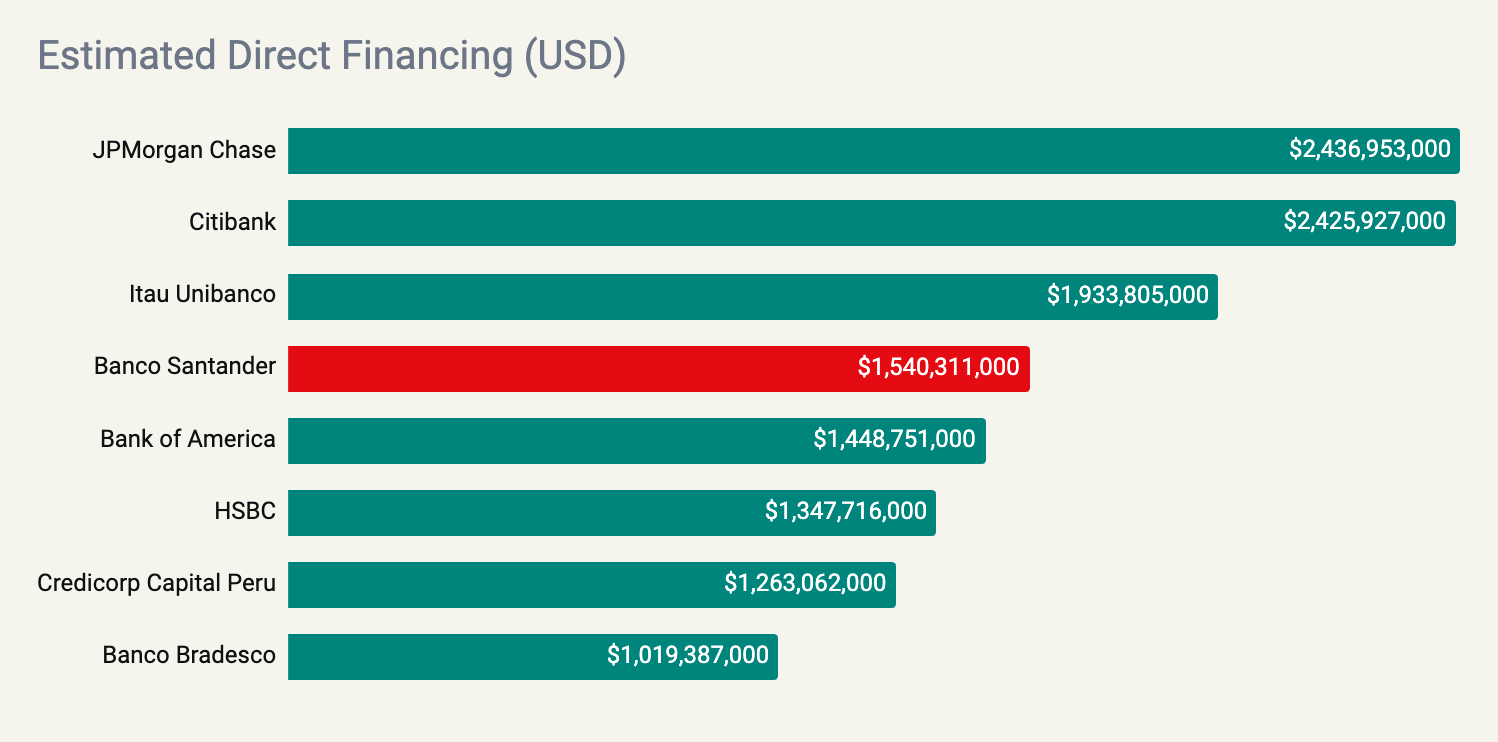1498x742 pixels.
Task: Click the $2,436,953,000 value label
Action: point(1369,150)
